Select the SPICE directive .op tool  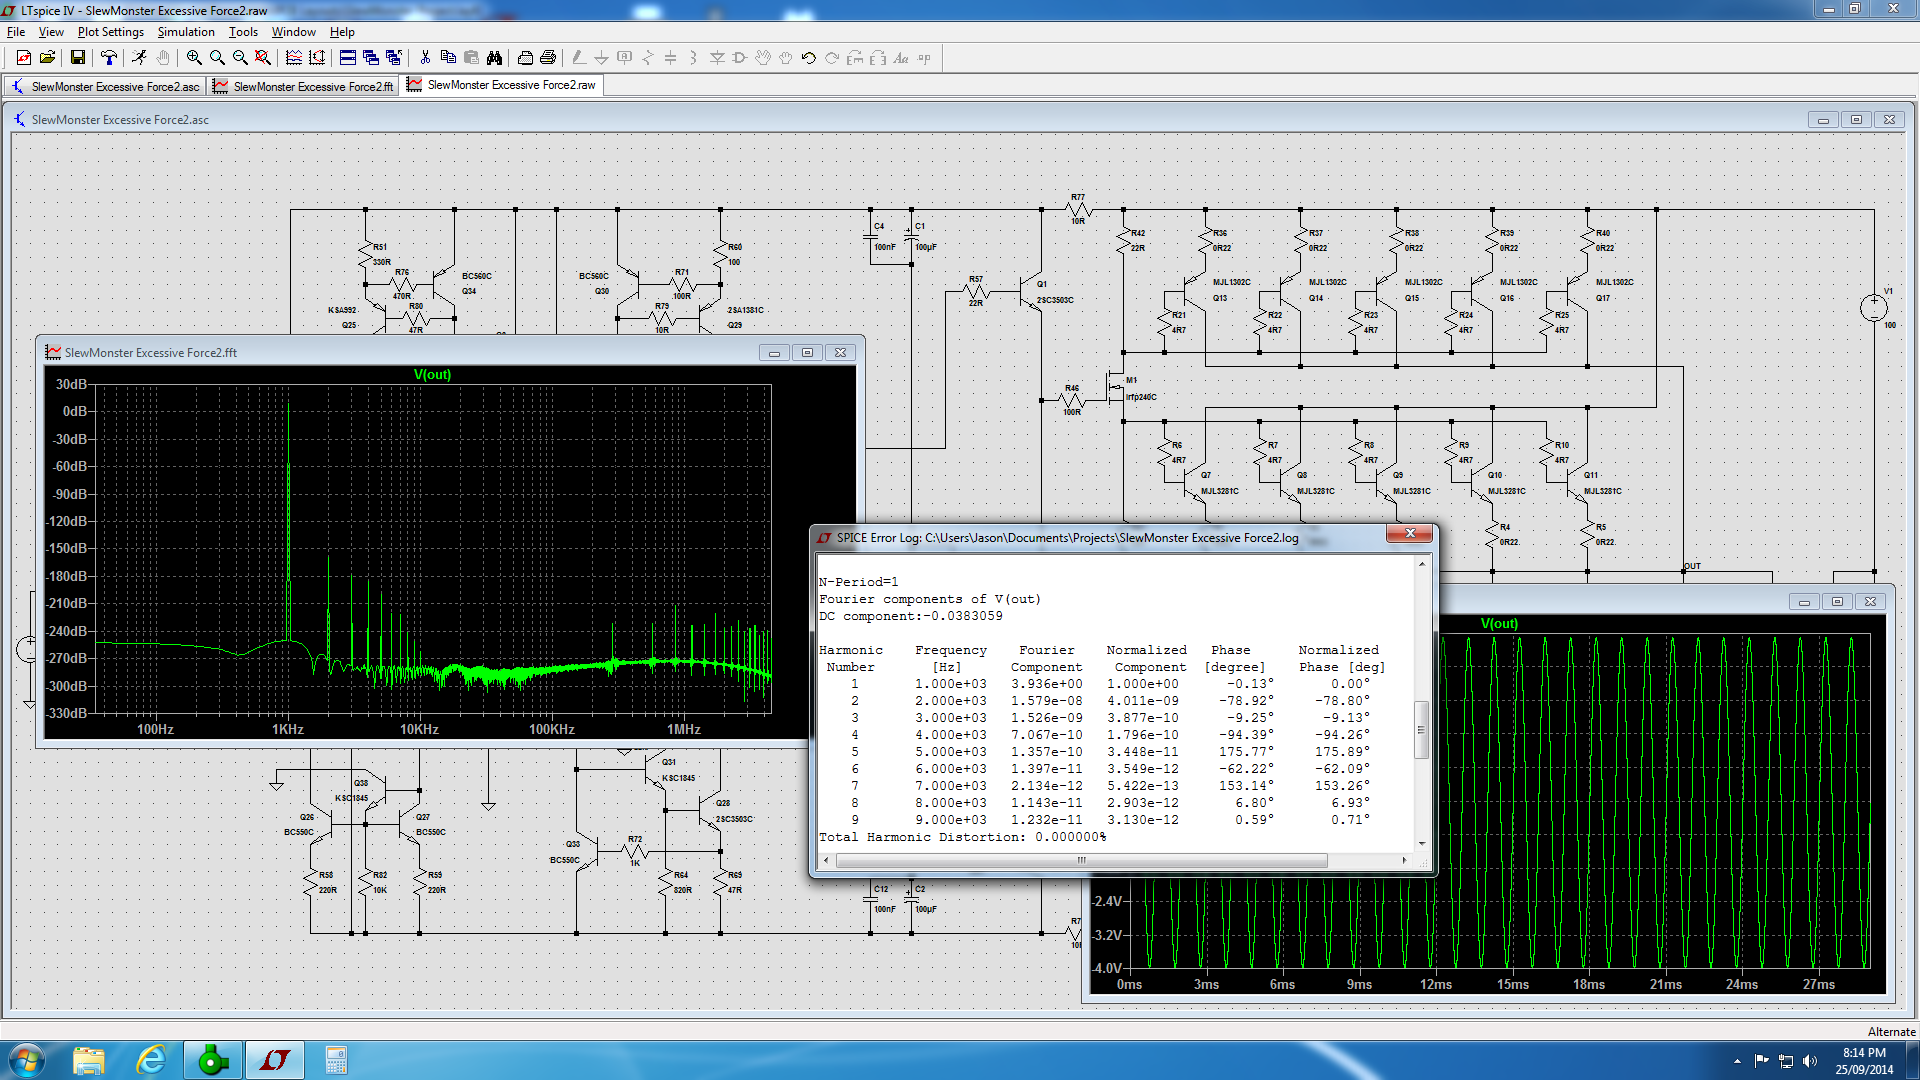pos(924,58)
